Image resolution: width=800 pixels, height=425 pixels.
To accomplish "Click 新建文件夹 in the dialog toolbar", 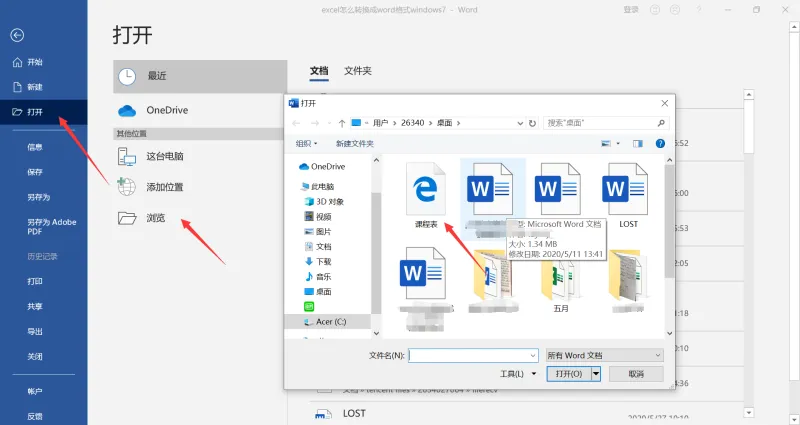I will (355, 144).
